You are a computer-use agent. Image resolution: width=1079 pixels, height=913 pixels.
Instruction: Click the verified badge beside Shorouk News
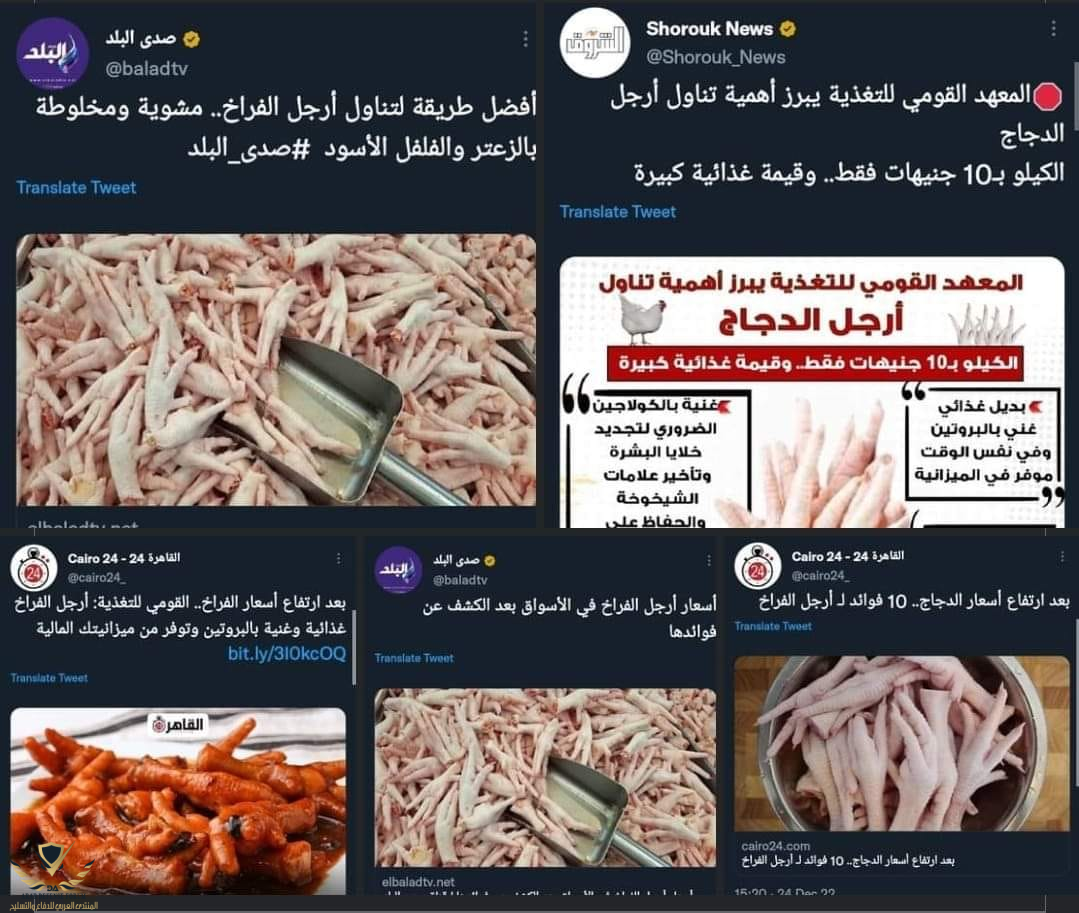(788, 29)
